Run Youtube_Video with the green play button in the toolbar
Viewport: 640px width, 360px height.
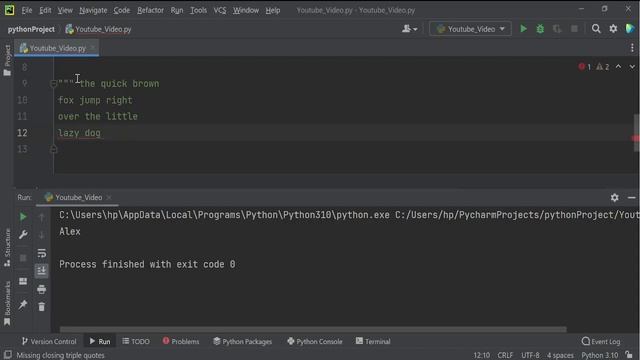[x=523, y=29]
